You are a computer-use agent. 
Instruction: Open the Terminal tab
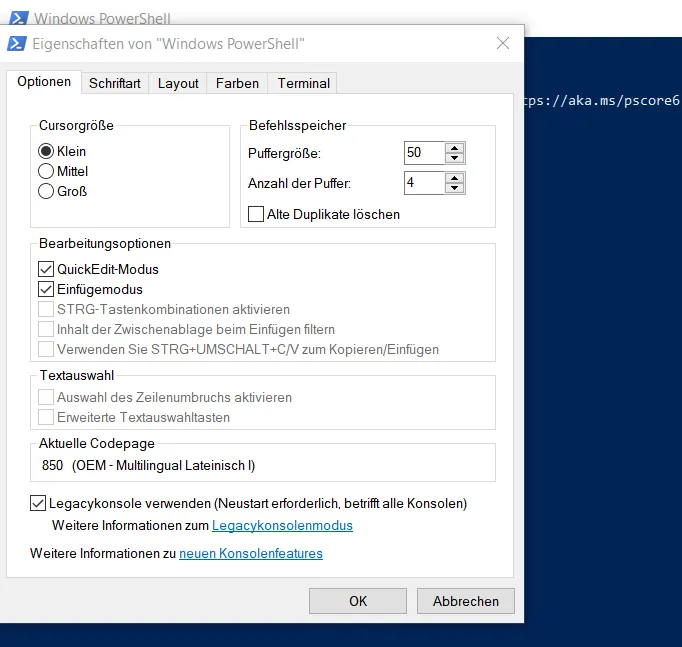point(304,83)
